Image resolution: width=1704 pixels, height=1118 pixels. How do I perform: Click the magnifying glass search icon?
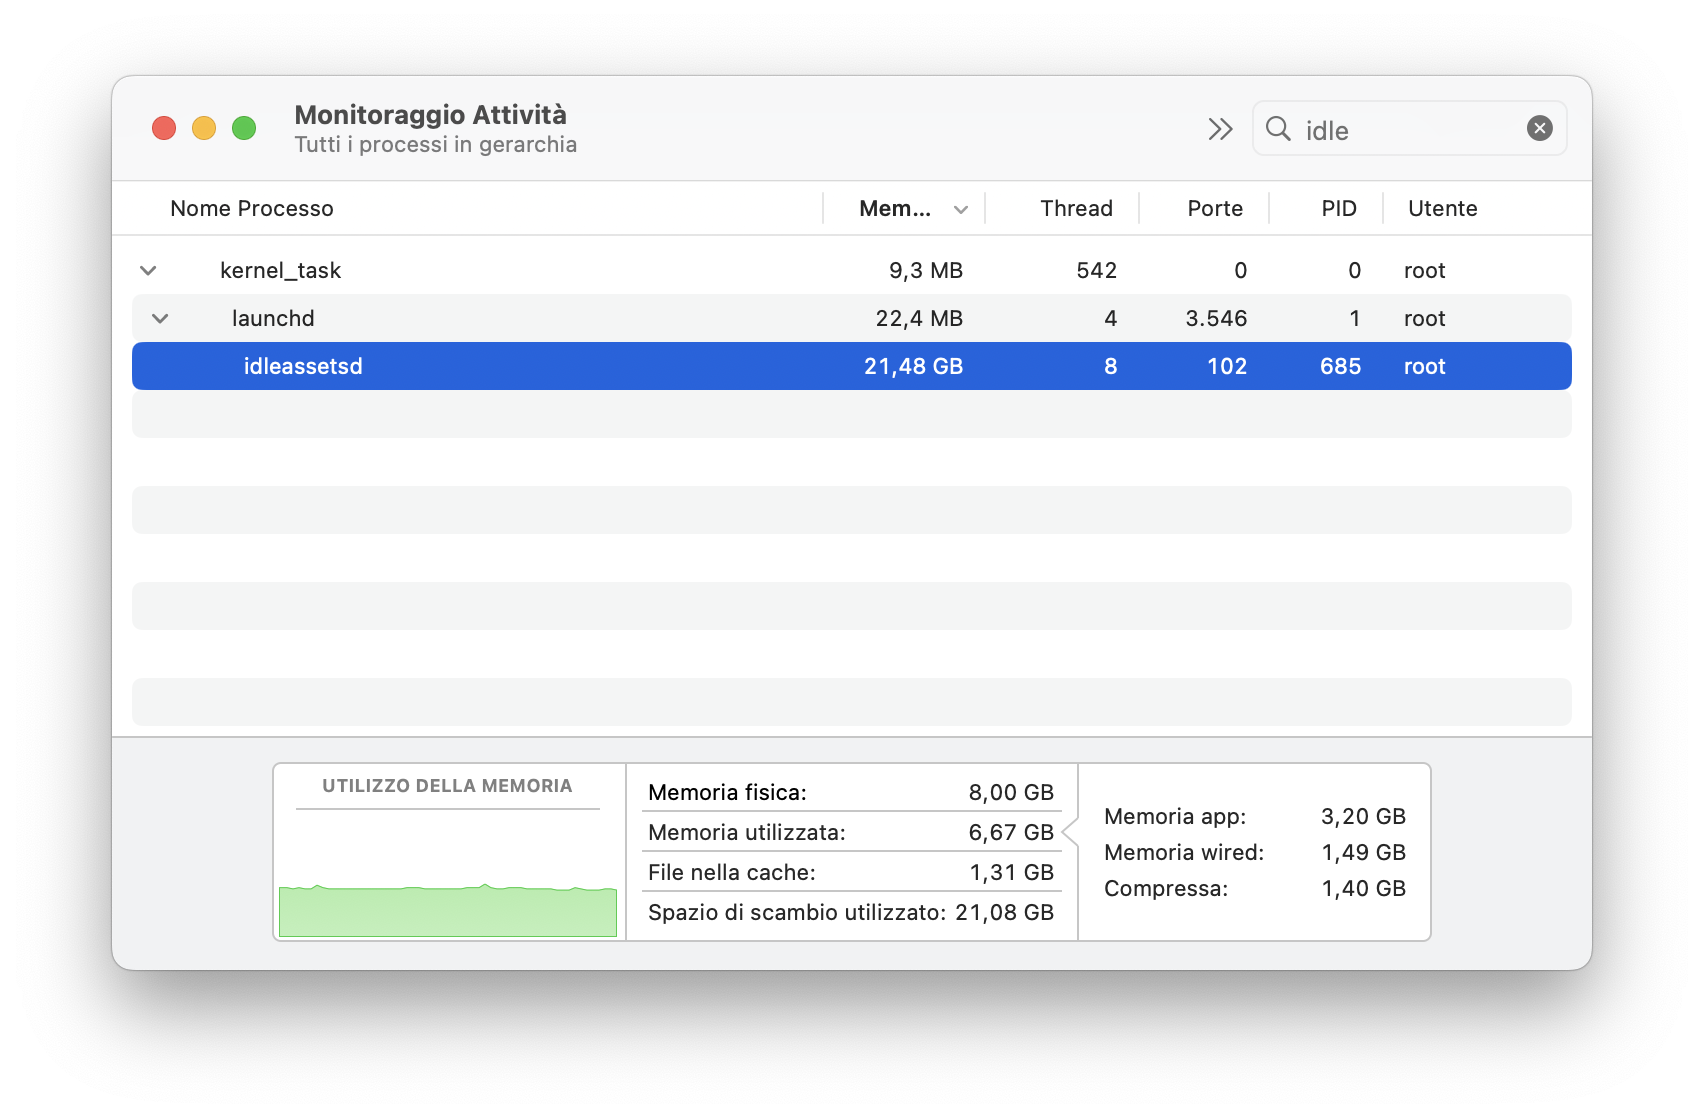click(1278, 128)
